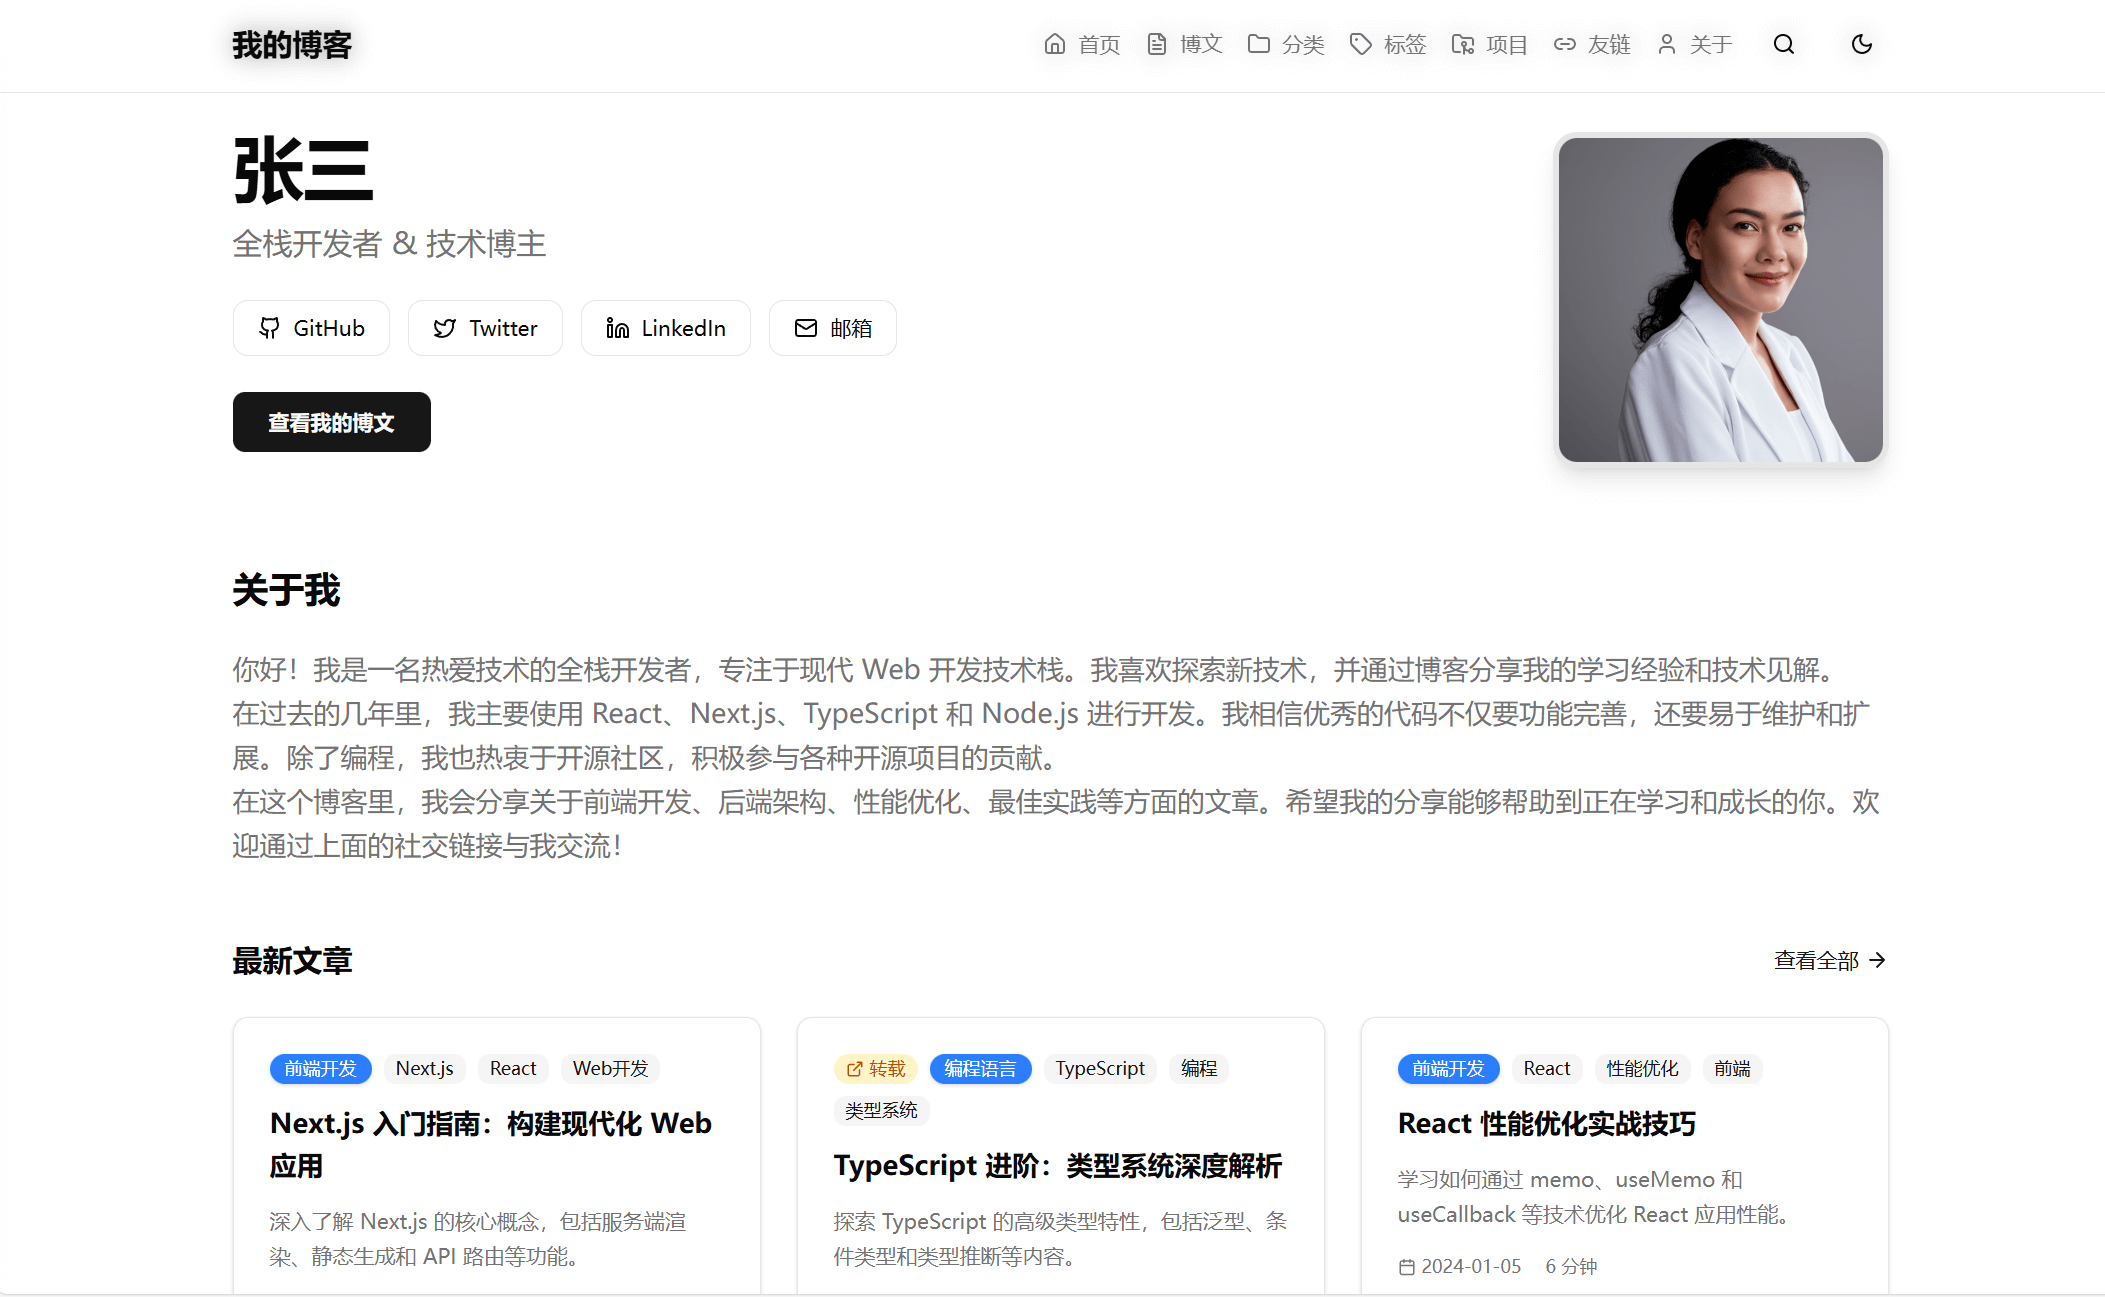Navigate to the 项目 projects page
This screenshot has height=1297, width=2105.
click(x=1490, y=44)
